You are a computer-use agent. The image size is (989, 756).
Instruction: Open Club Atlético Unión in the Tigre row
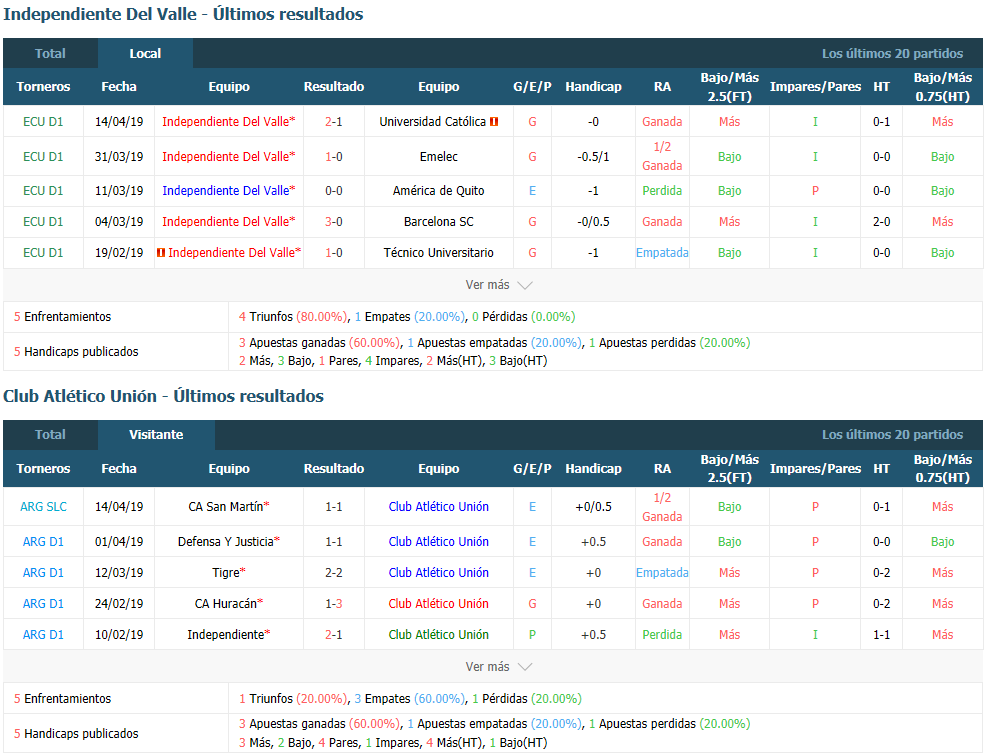(438, 573)
